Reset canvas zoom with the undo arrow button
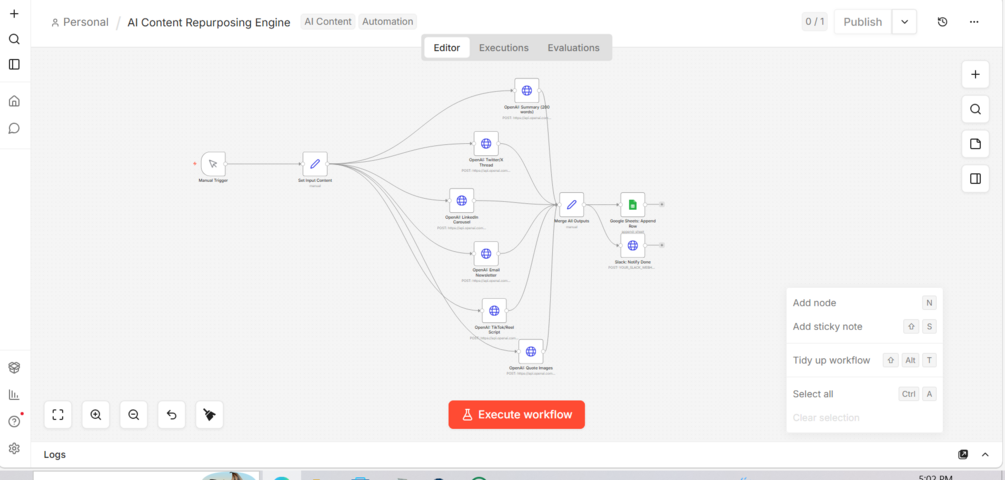This screenshot has width=1005, height=480. tap(172, 415)
